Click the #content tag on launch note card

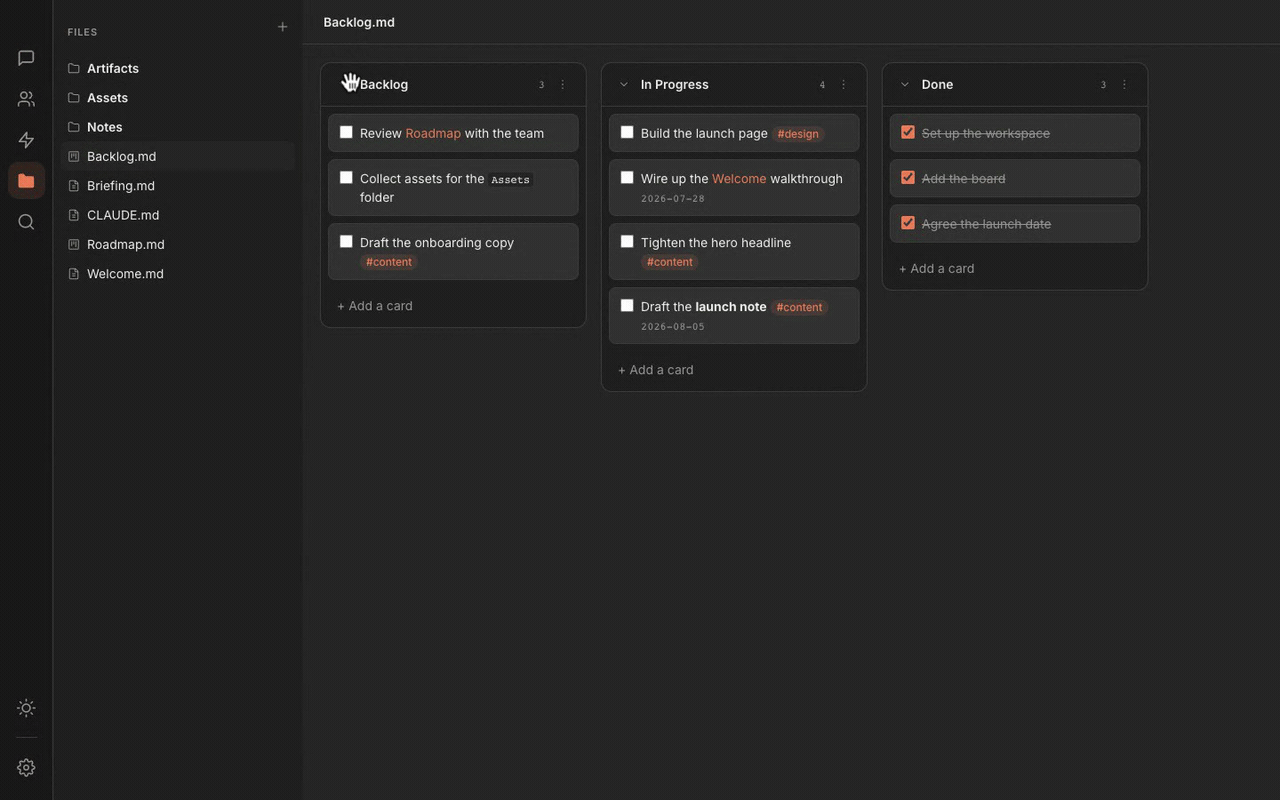[800, 307]
